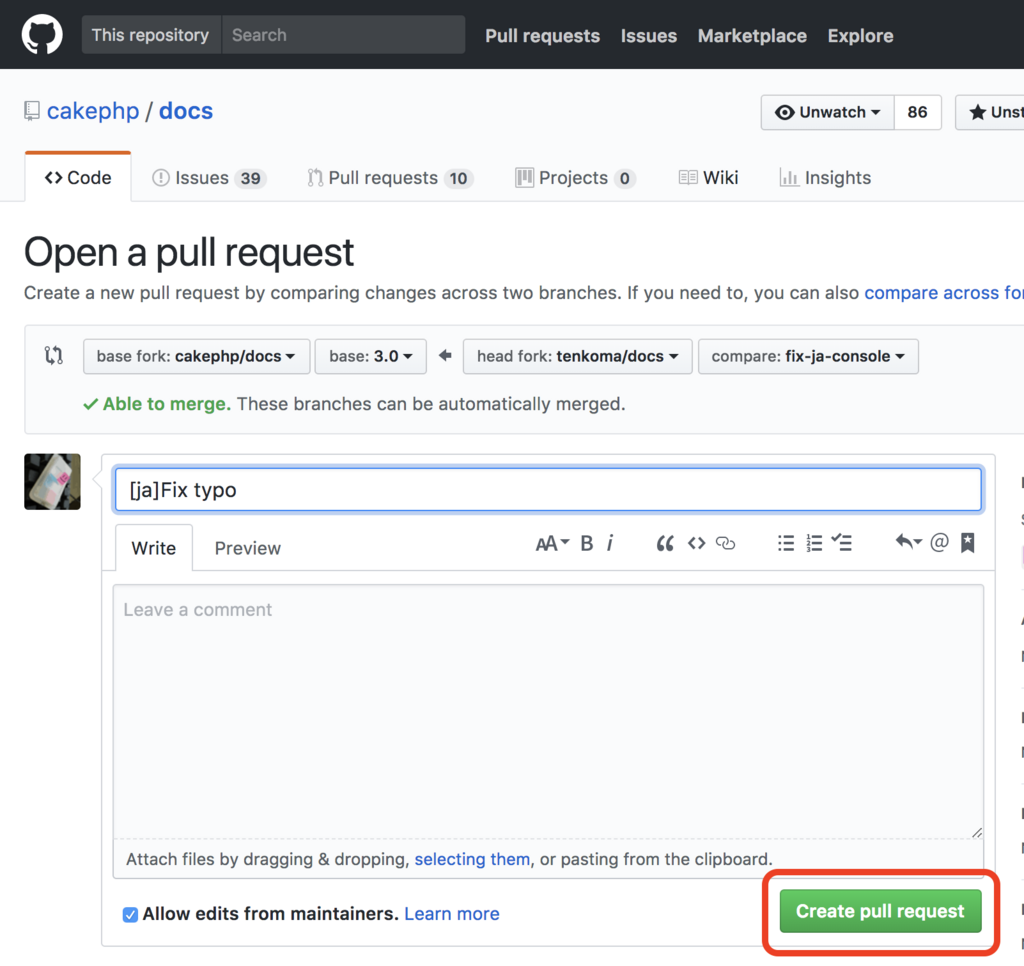Open the cakephp owner link
This screenshot has width=1024, height=966.
click(93, 111)
